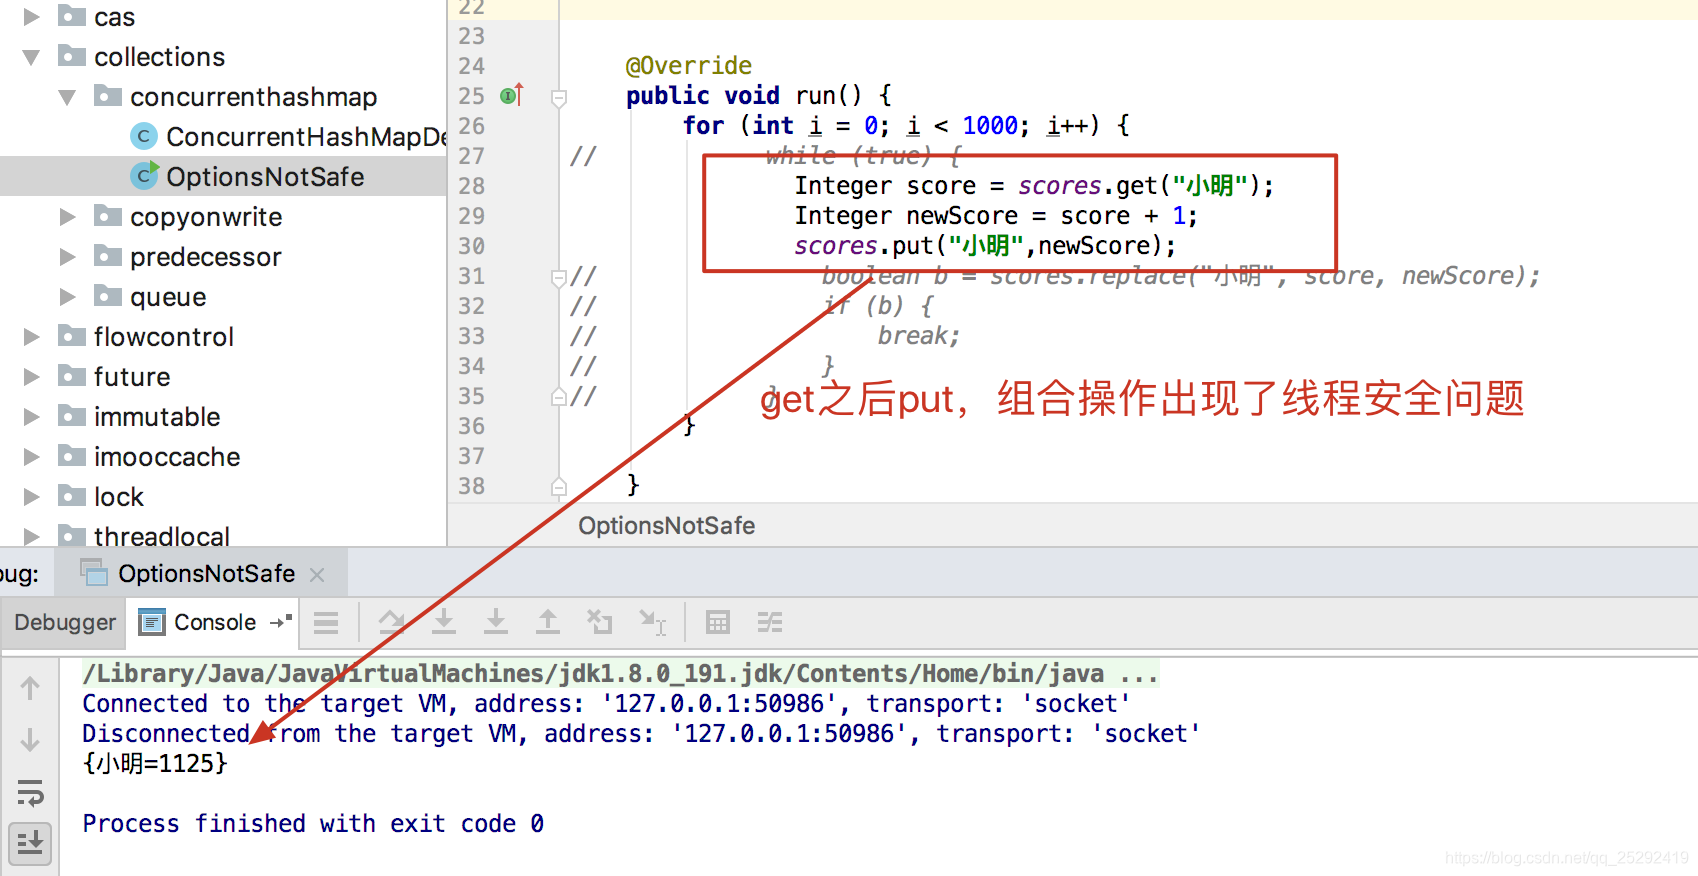Image resolution: width=1698 pixels, height=876 pixels.
Task: Click the override gutter icon on line 25
Action: click(512, 96)
